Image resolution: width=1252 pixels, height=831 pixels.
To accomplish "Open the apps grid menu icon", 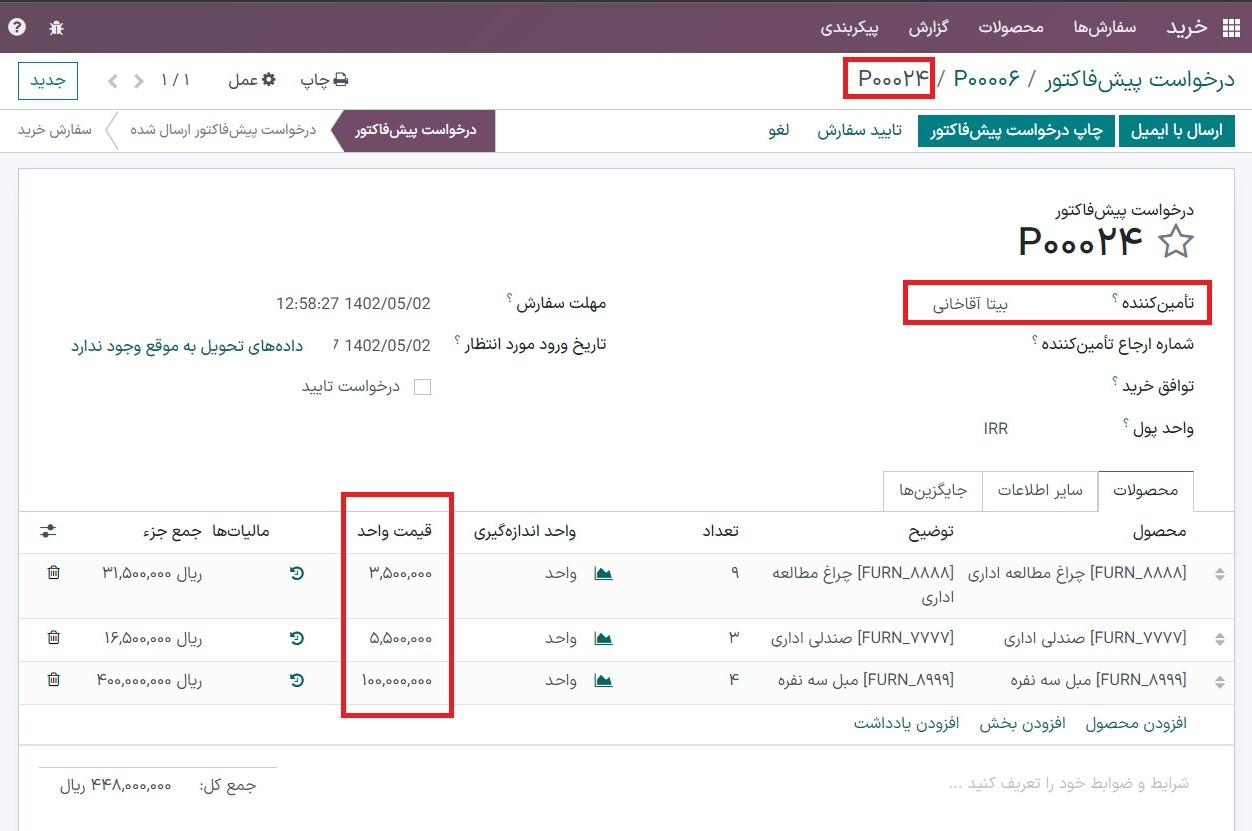I will pos(1230,28).
